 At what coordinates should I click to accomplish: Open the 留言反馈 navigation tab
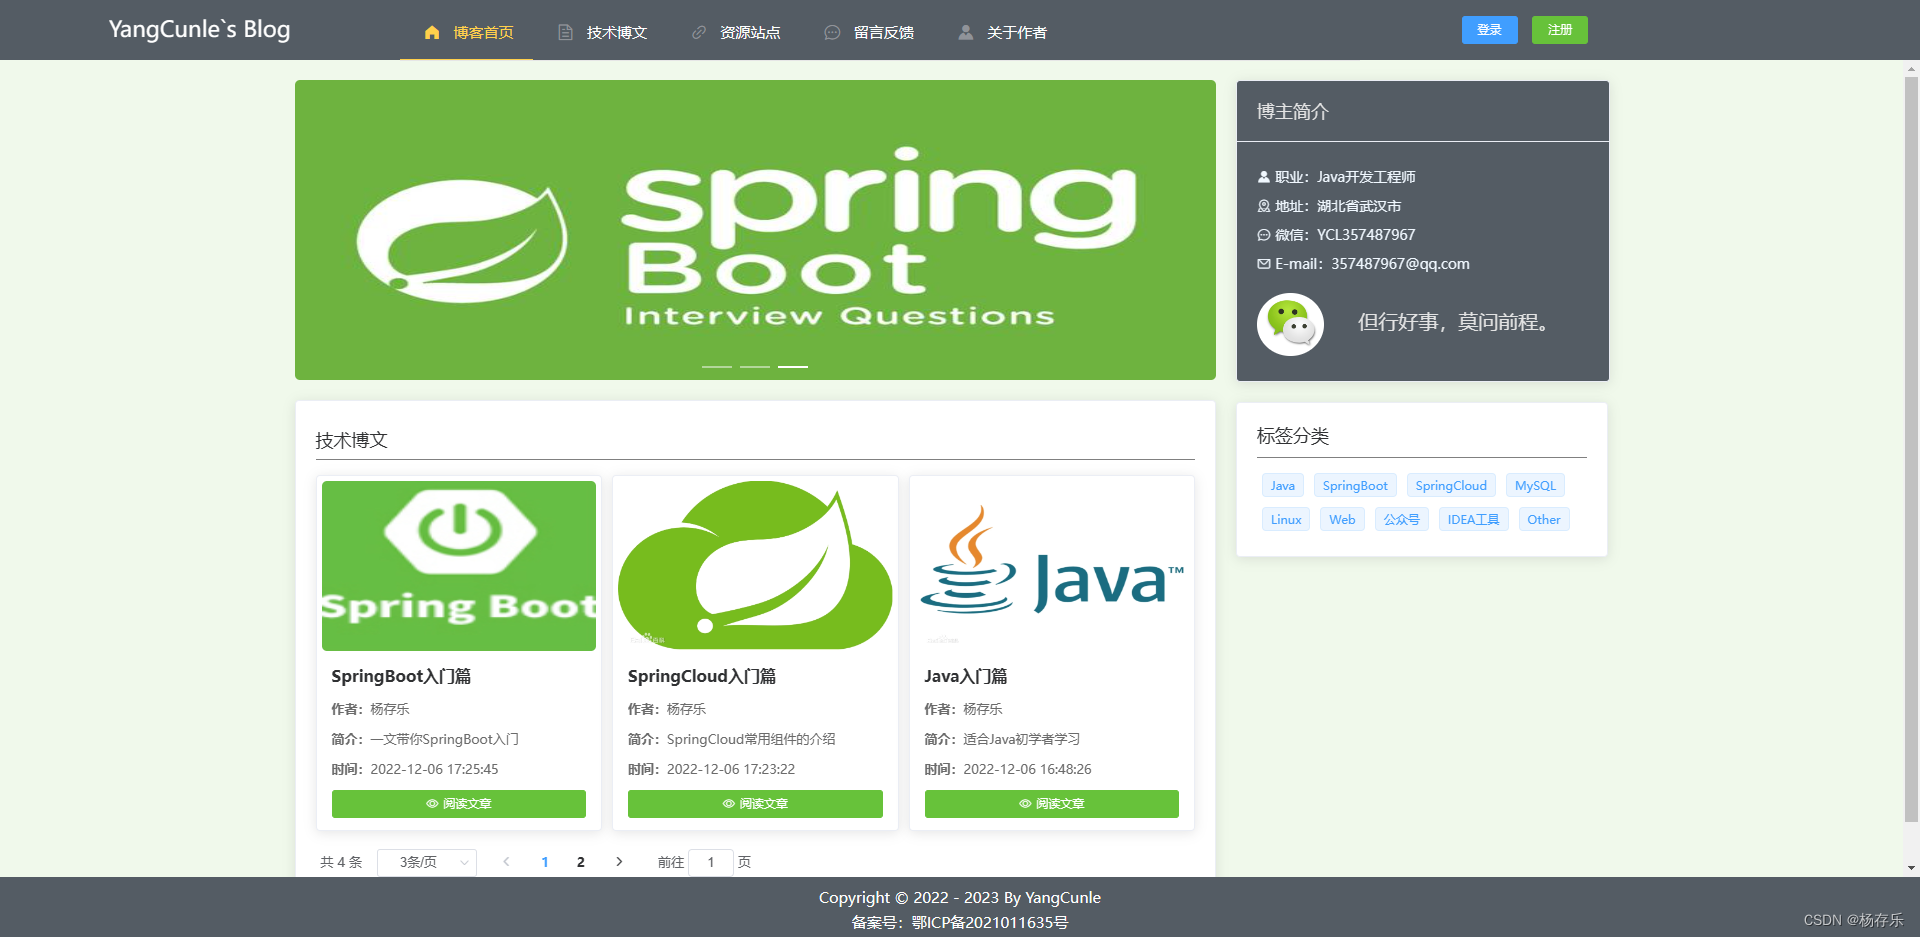(868, 32)
